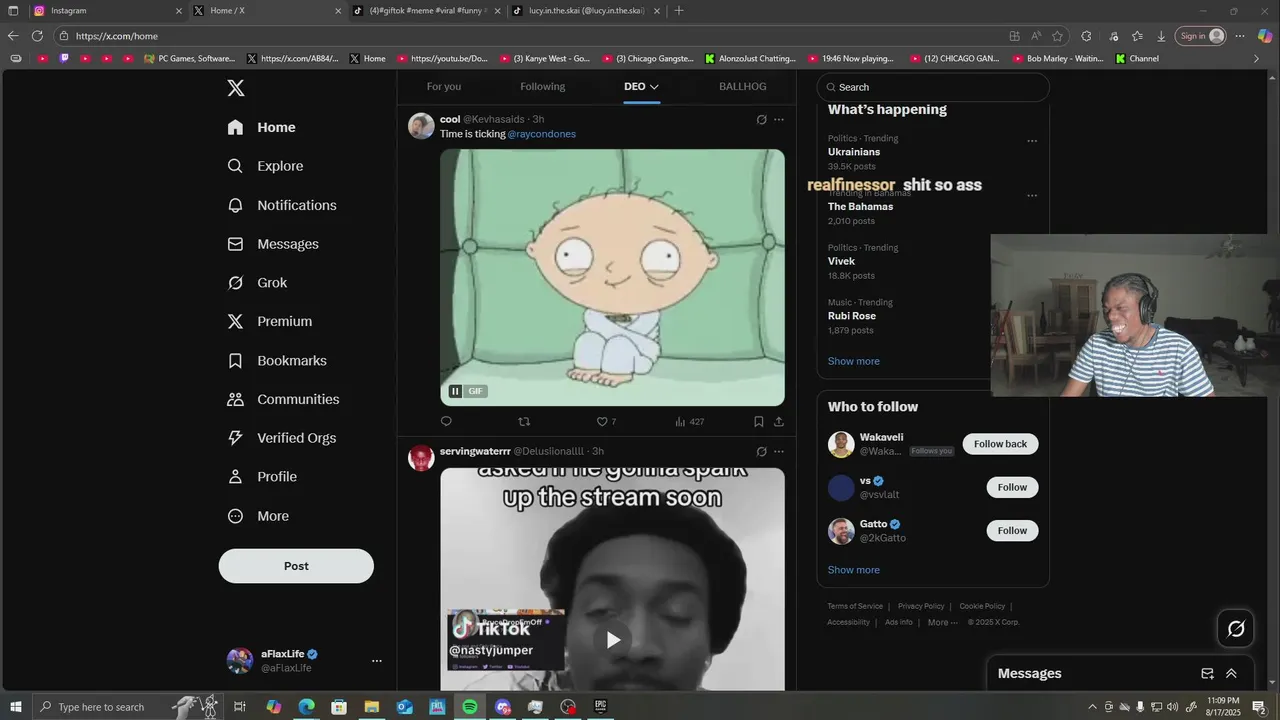The height and width of the screenshot is (720, 1280).
Task: Open Communities in the sidebar
Action: coord(283,399)
